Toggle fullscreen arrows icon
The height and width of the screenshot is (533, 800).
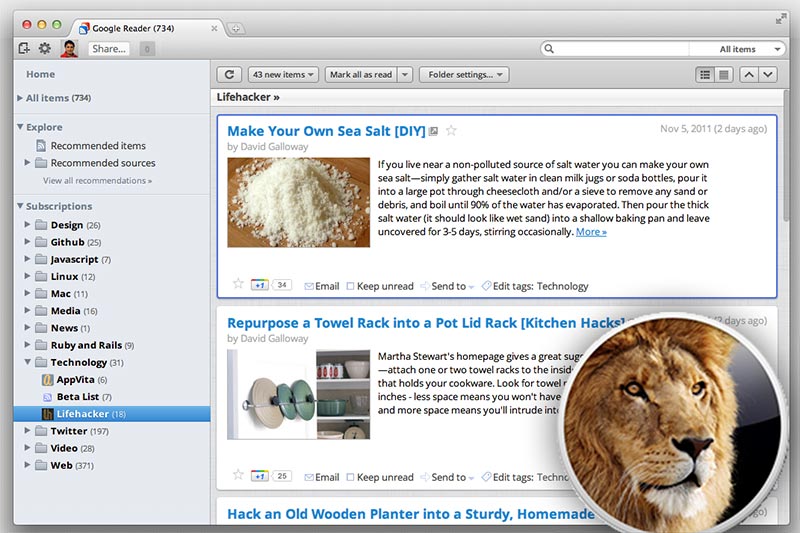tap(781, 19)
